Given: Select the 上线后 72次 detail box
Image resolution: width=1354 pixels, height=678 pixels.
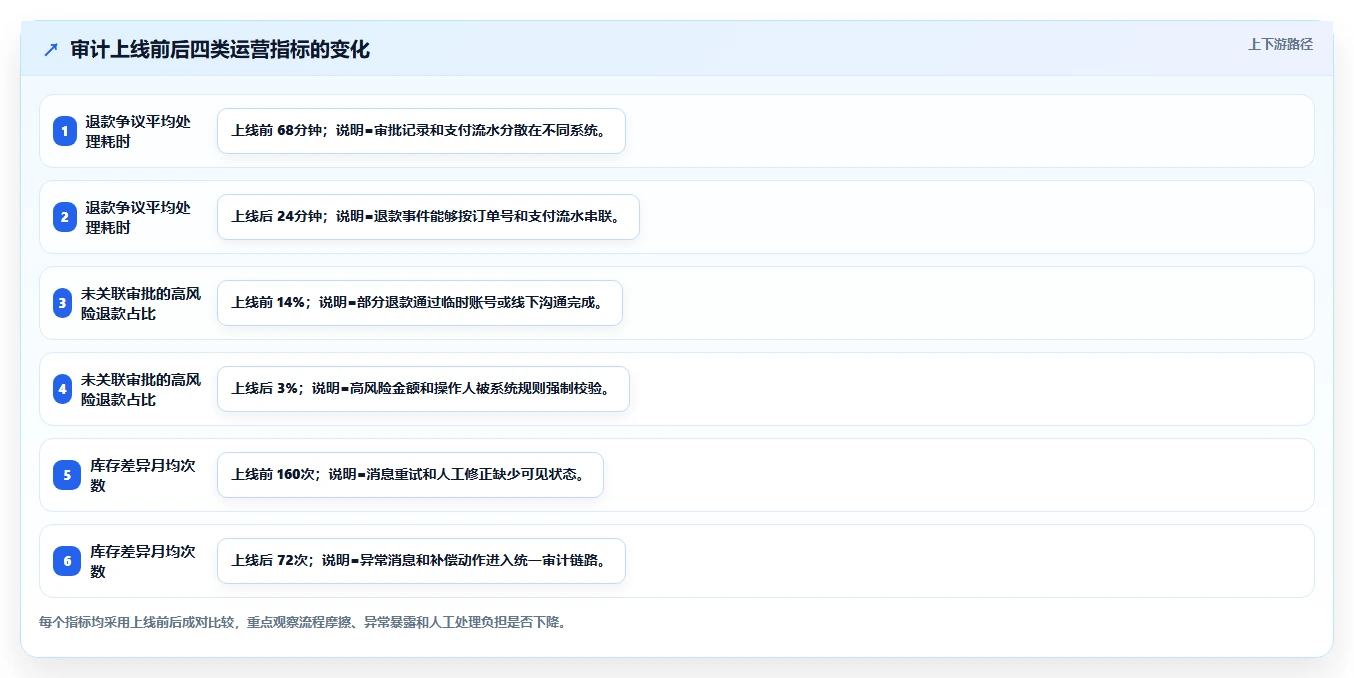Looking at the screenshot, I should [x=421, y=561].
